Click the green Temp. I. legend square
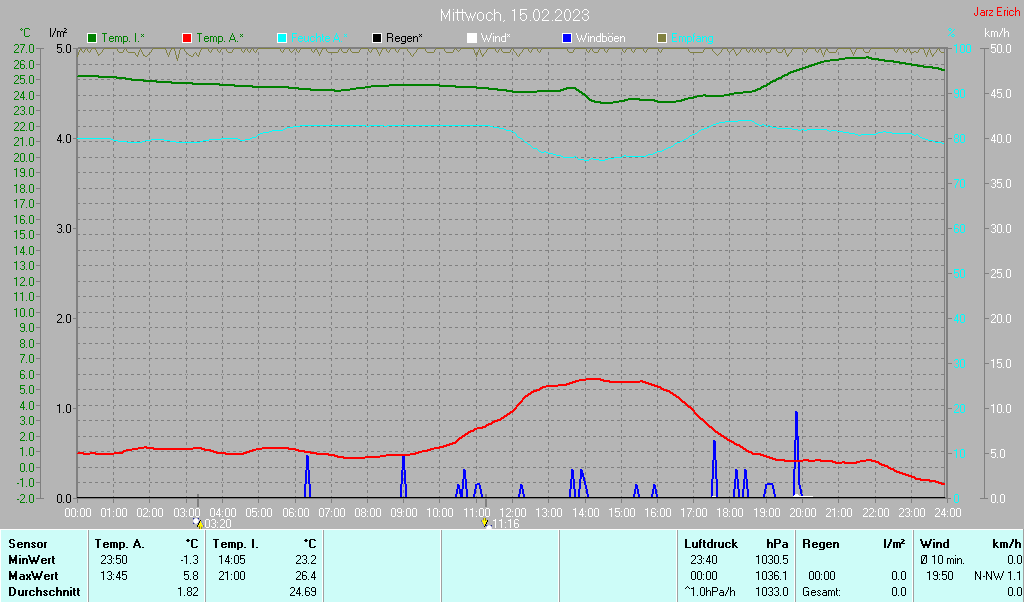 tap(92, 39)
